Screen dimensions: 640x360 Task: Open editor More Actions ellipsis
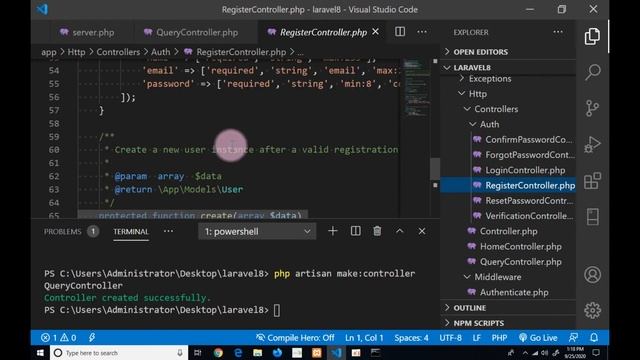[422, 32]
